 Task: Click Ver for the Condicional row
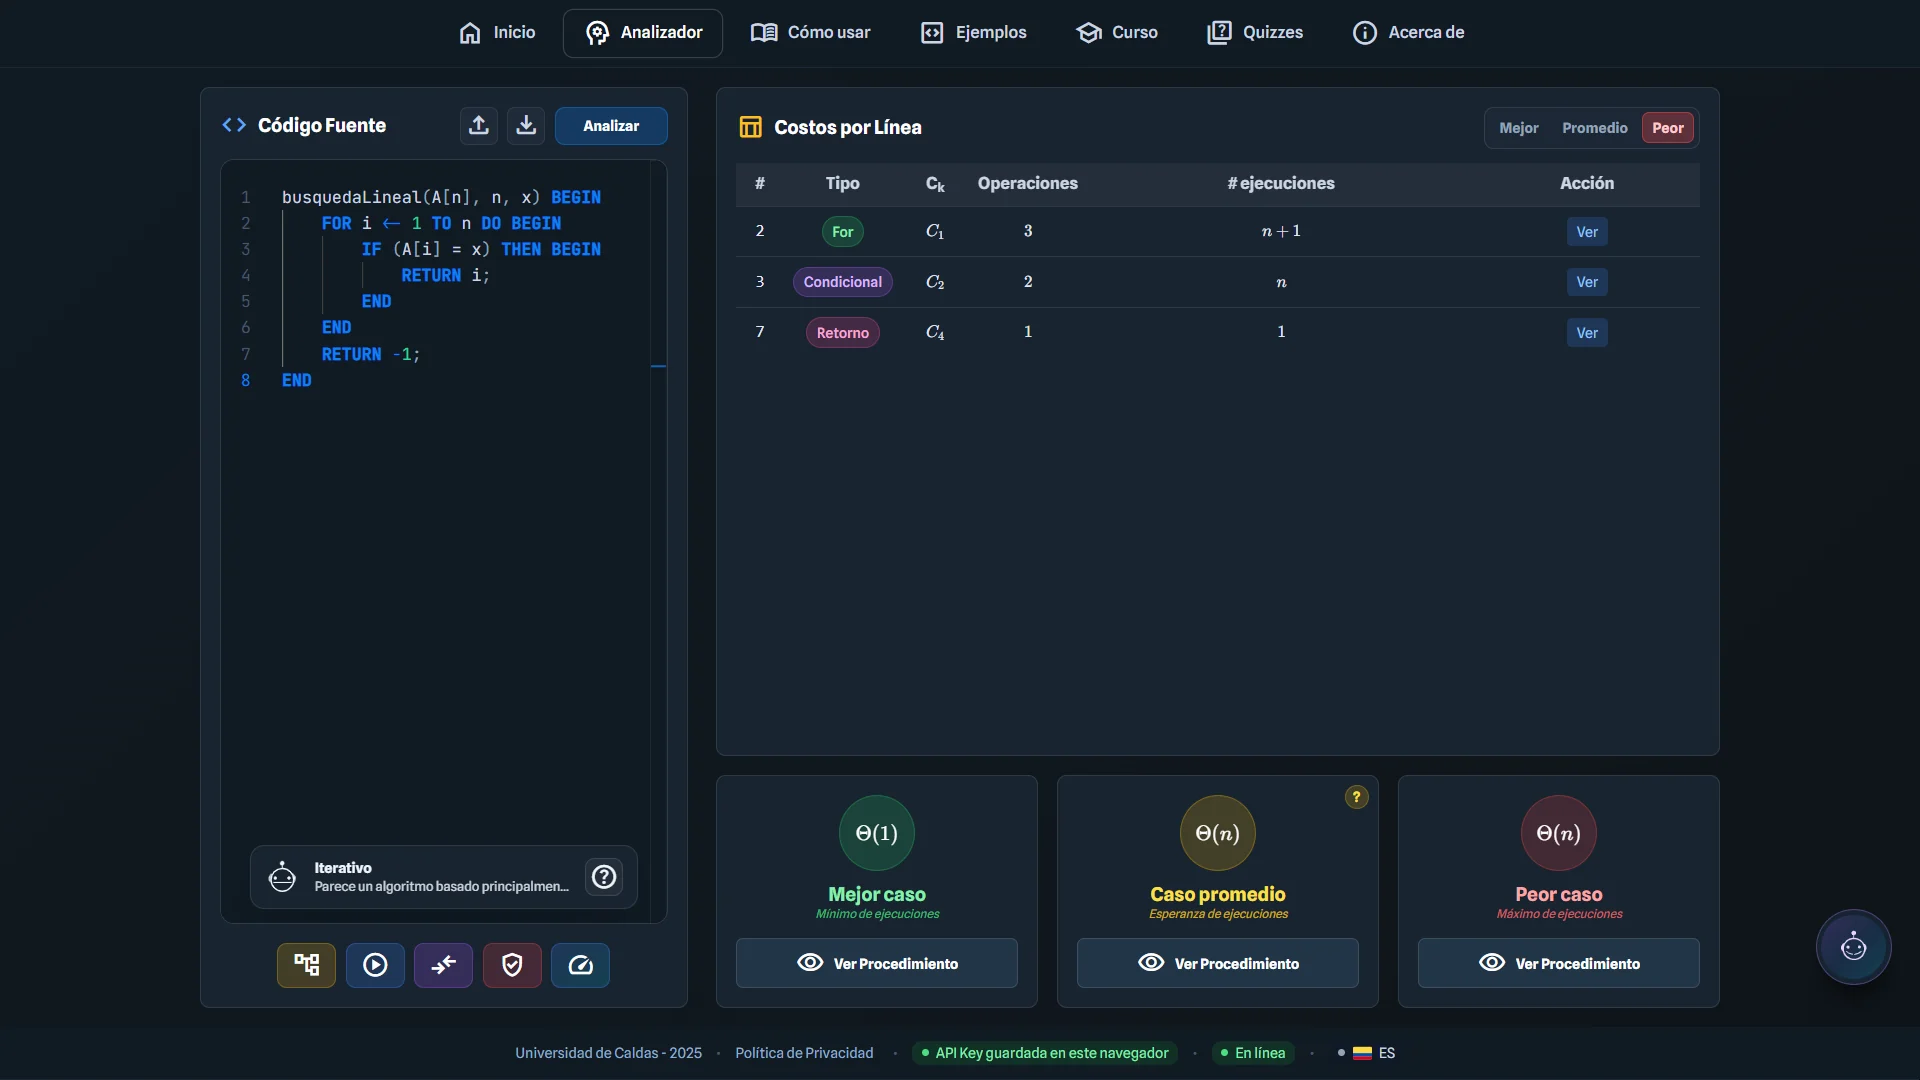coord(1587,282)
